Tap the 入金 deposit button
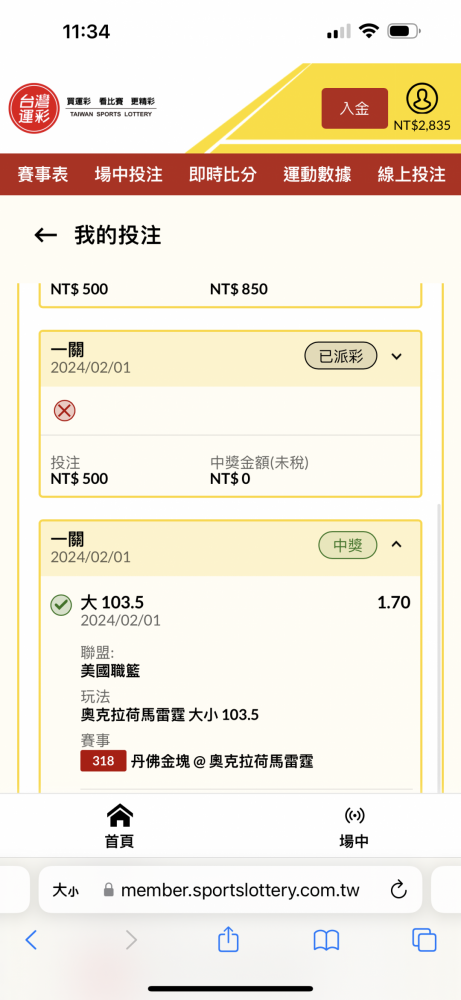461x1000 pixels. (x=355, y=108)
